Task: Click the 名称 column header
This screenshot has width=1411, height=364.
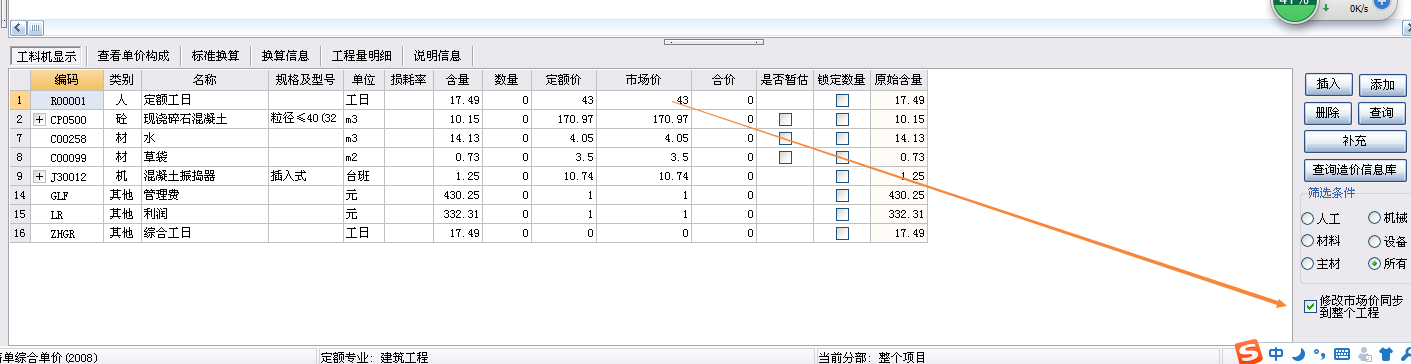Action: tap(204, 80)
